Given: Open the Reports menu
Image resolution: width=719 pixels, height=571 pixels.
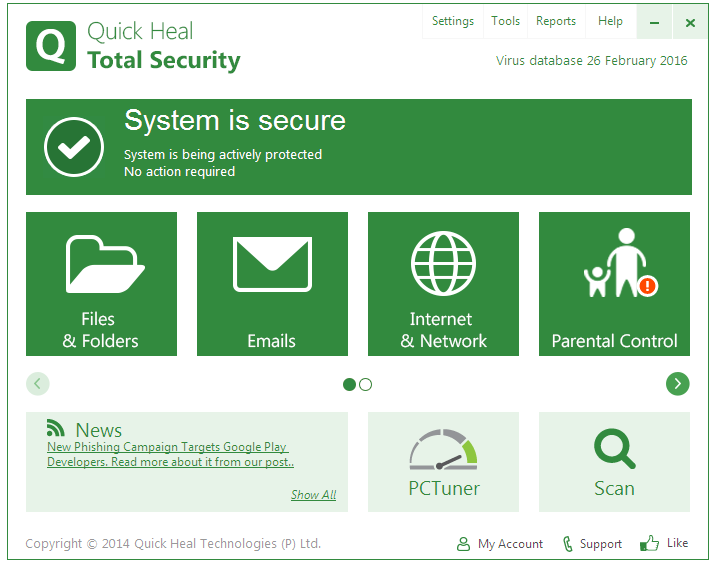Looking at the screenshot, I should tap(556, 21).
